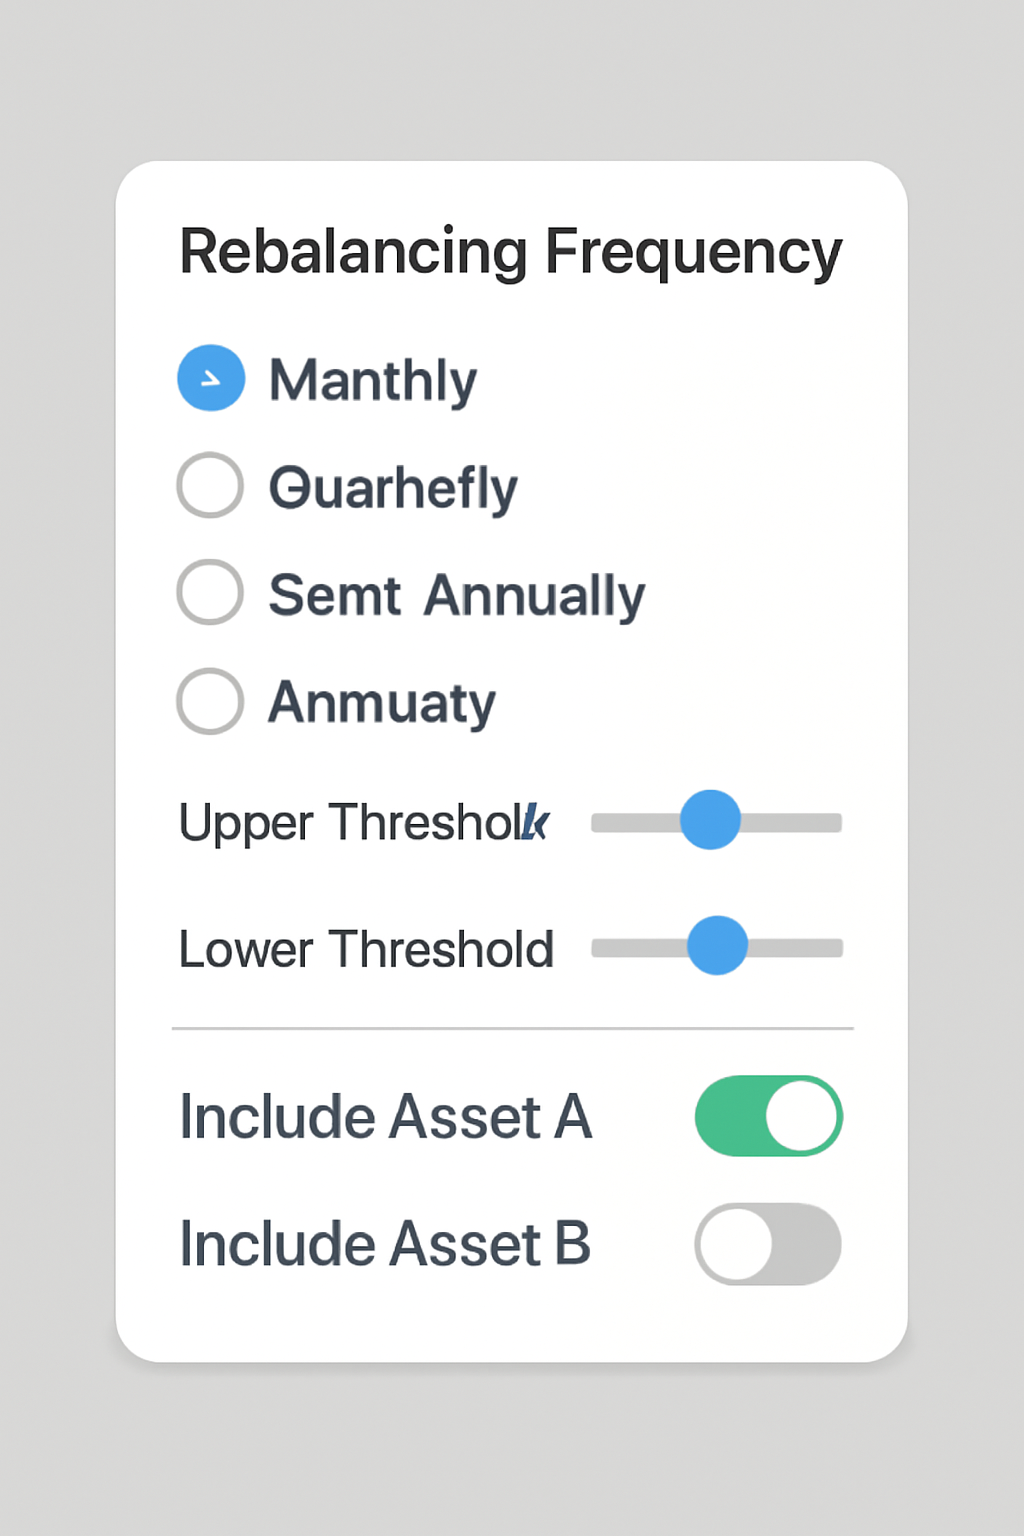The image size is (1024, 1536).
Task: Choose the Guarhefly radio option
Action: click(x=210, y=485)
